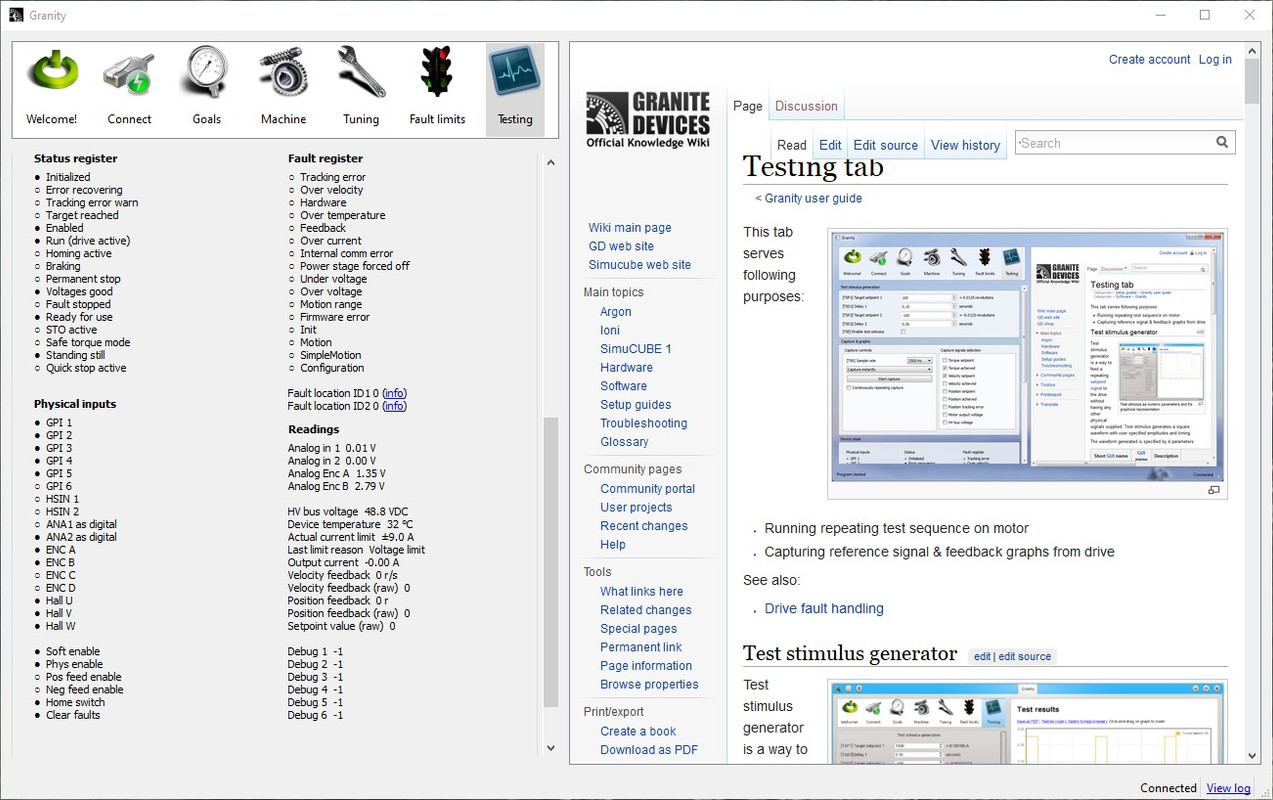
Task: Click the left panel scroll up arrow
Action: (551, 161)
